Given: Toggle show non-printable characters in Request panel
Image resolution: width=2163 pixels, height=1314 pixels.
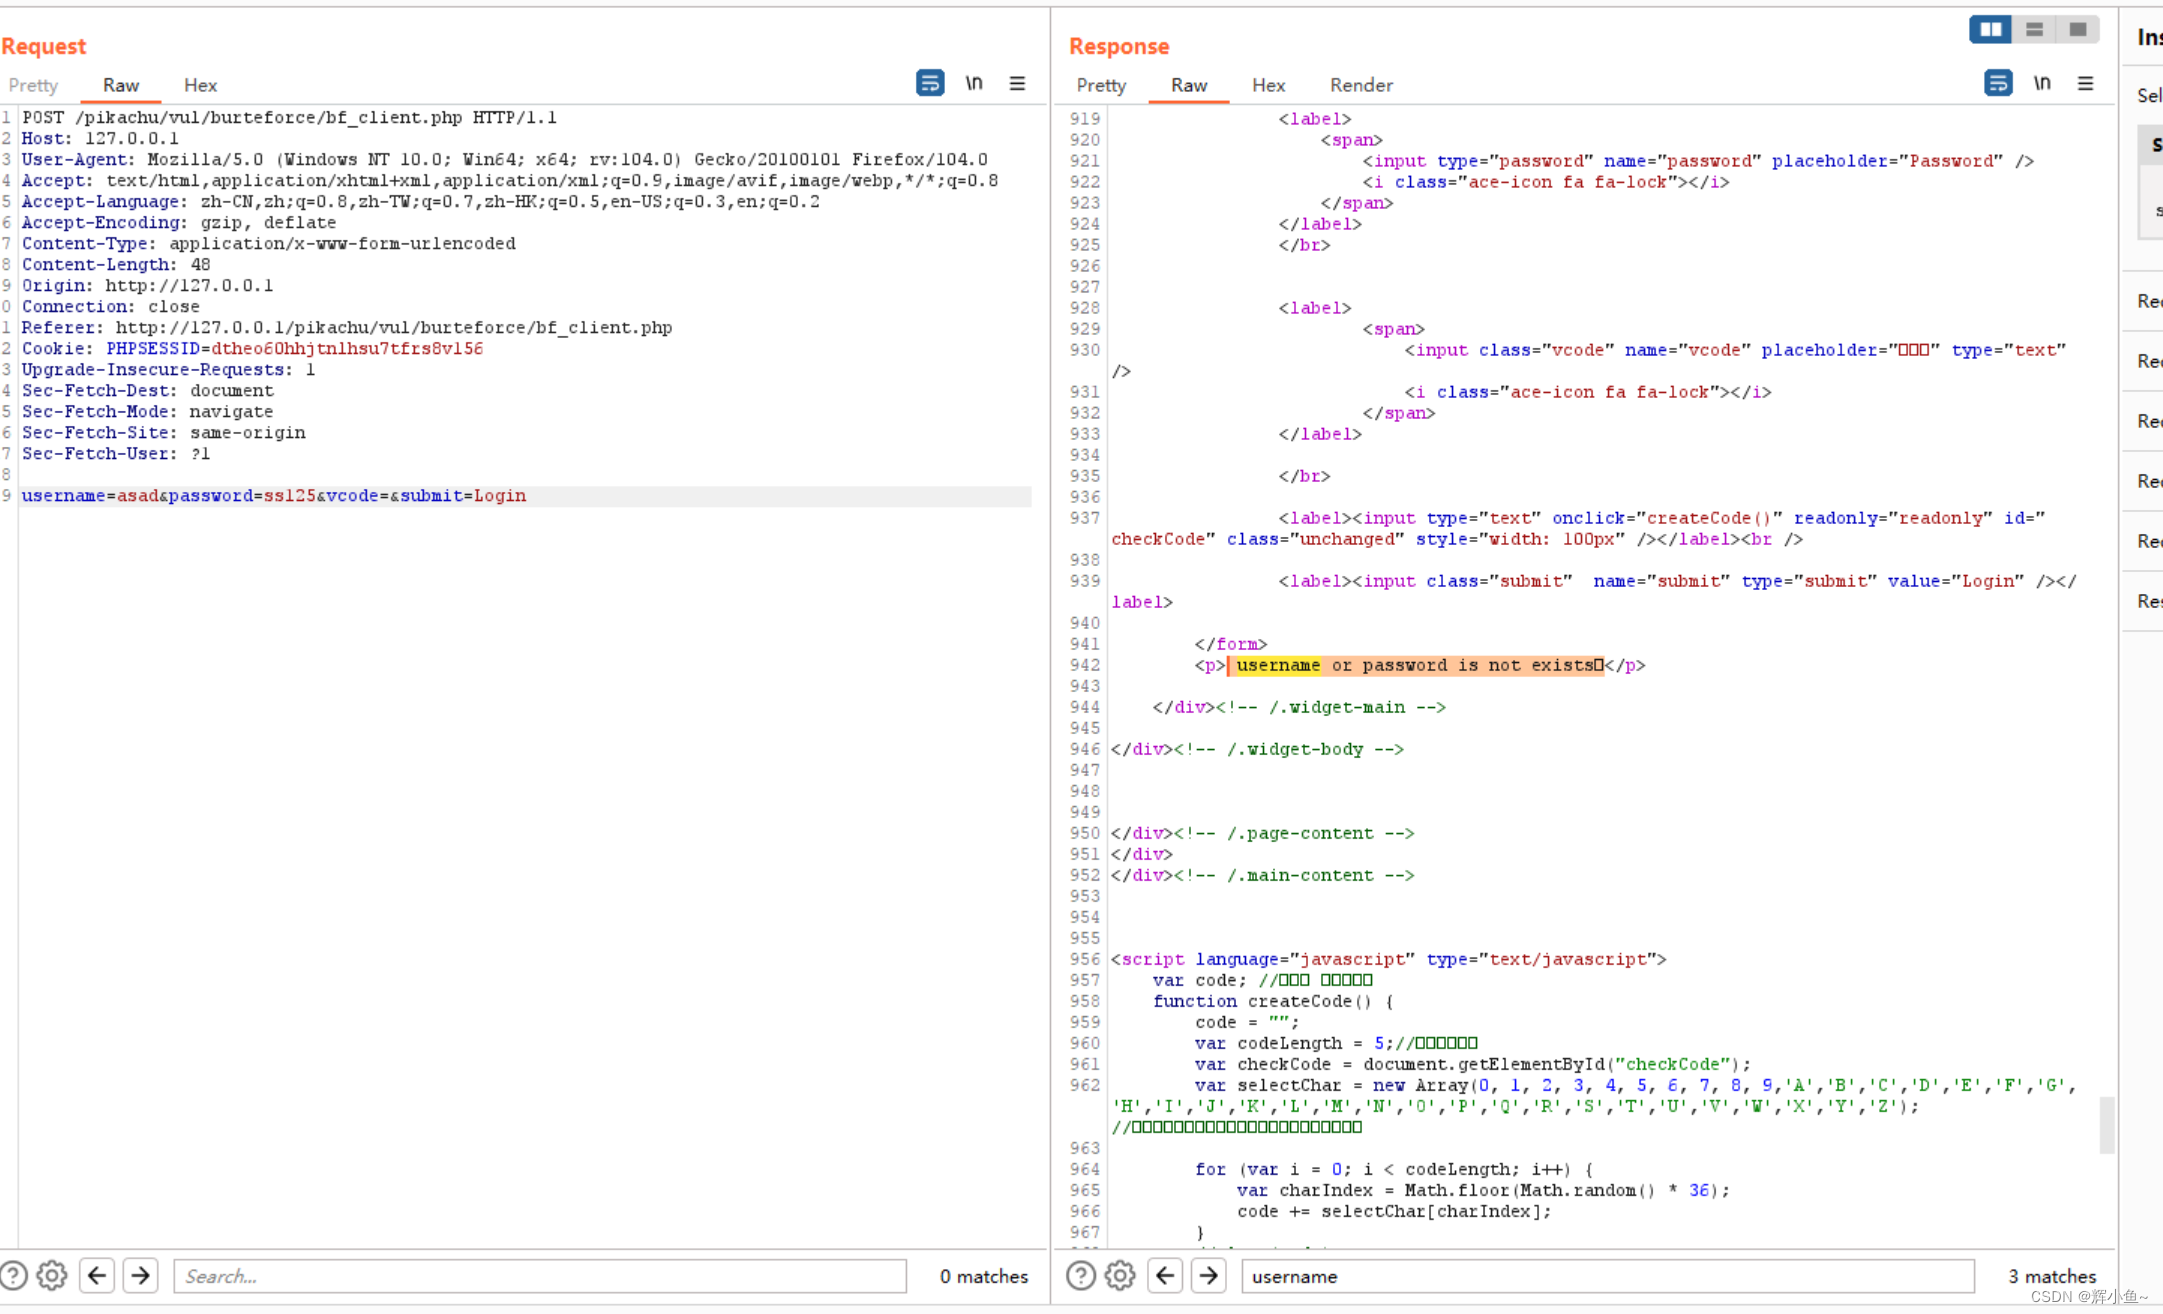Looking at the screenshot, I should pyautogui.click(x=974, y=83).
